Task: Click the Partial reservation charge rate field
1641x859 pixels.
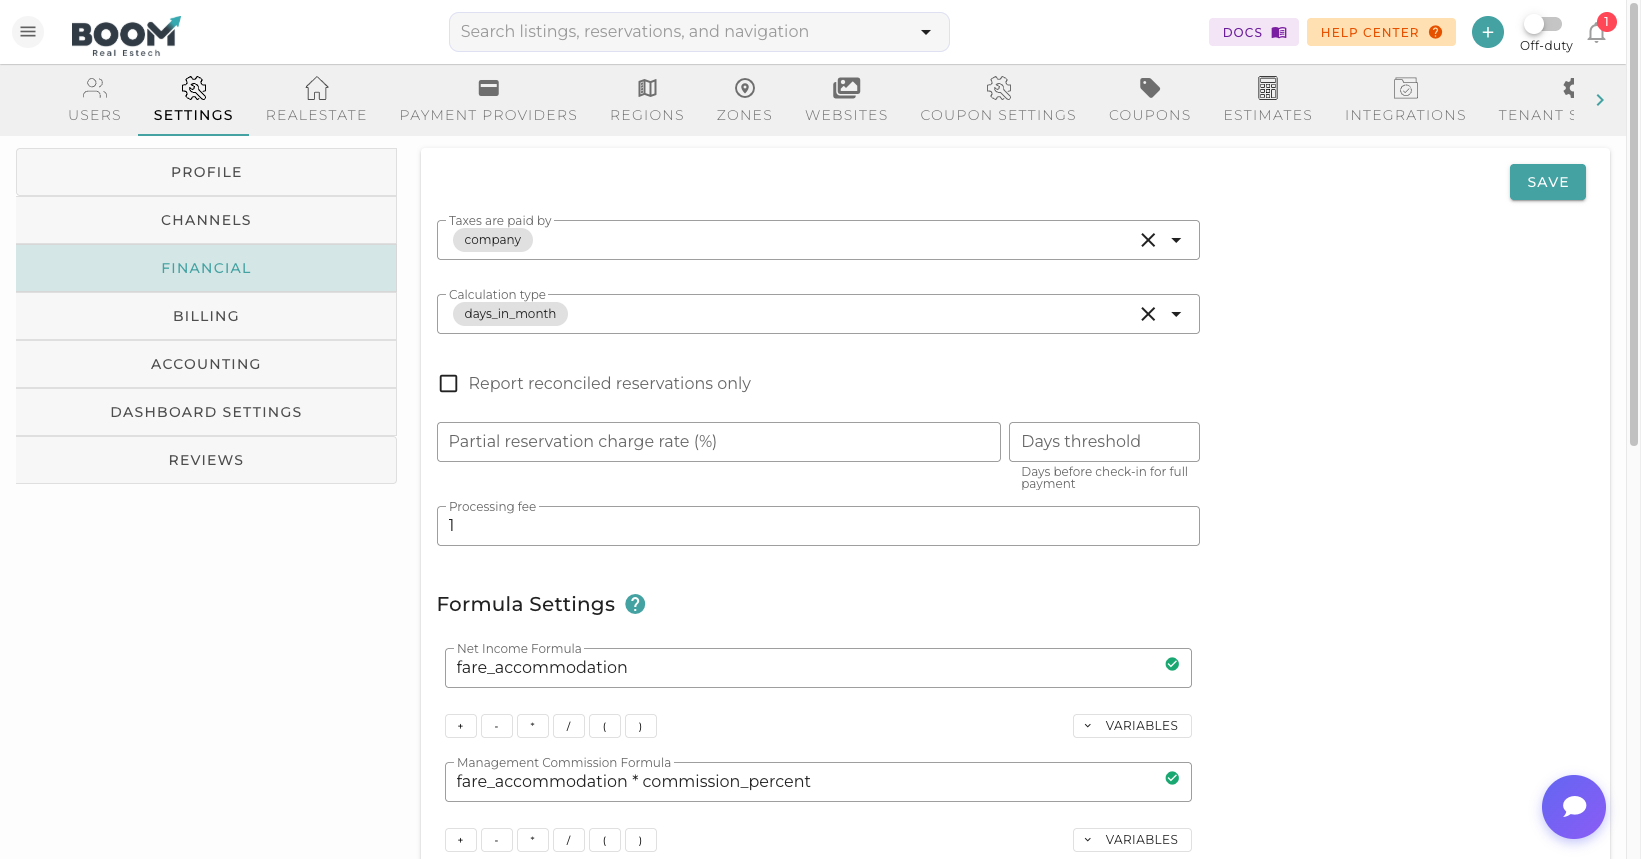Action: click(719, 442)
